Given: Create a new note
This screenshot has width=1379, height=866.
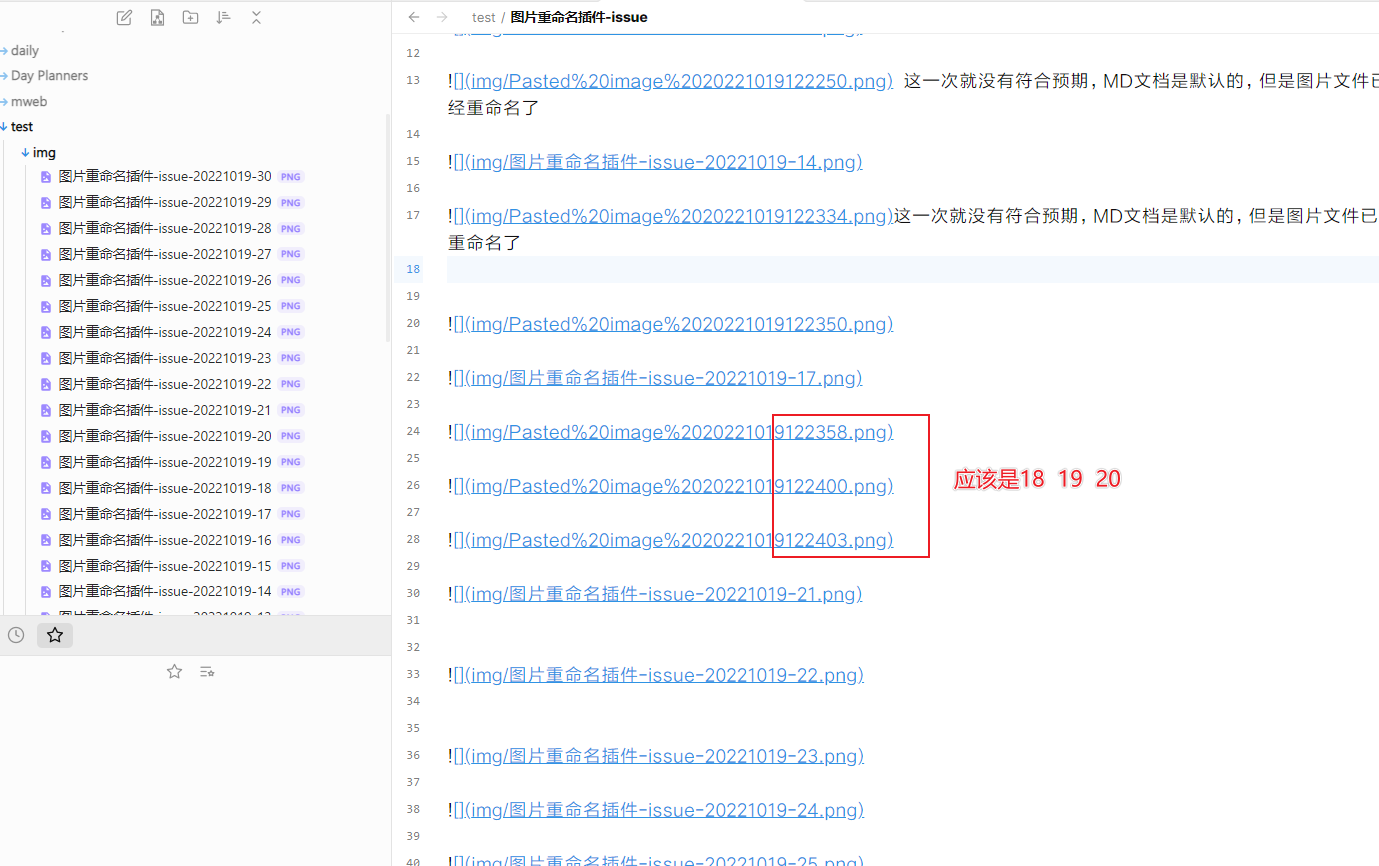Looking at the screenshot, I should [123, 17].
